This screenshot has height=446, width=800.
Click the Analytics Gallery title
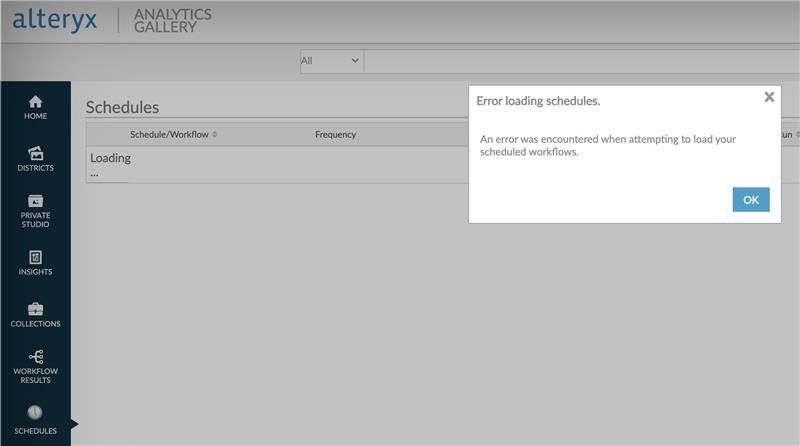(x=172, y=21)
